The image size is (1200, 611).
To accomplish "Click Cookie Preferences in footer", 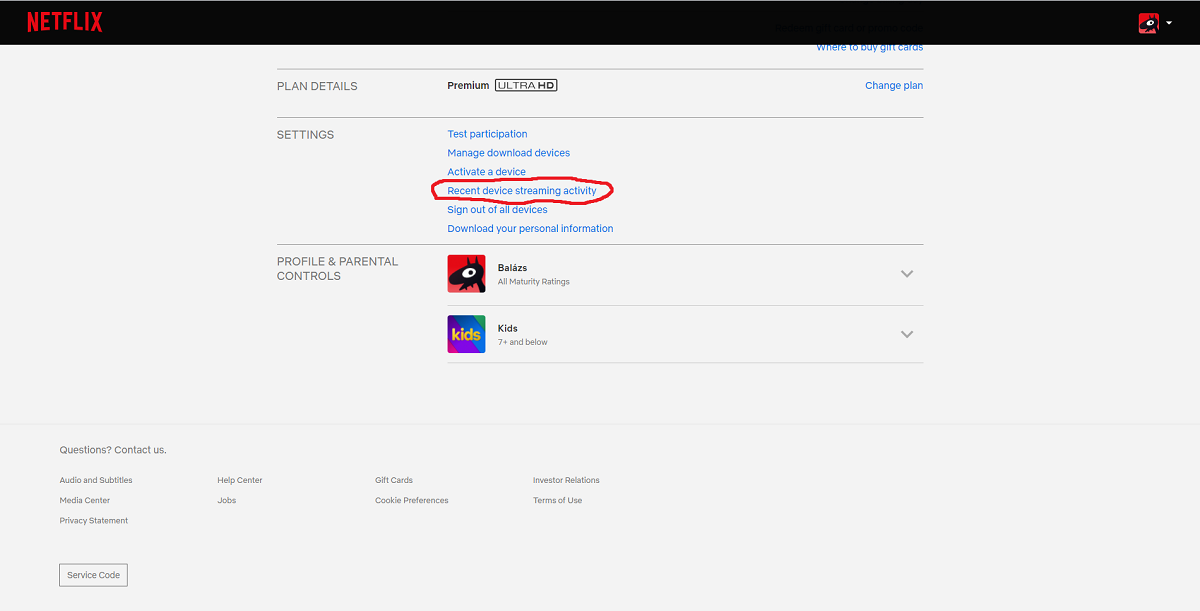I will pos(411,500).
